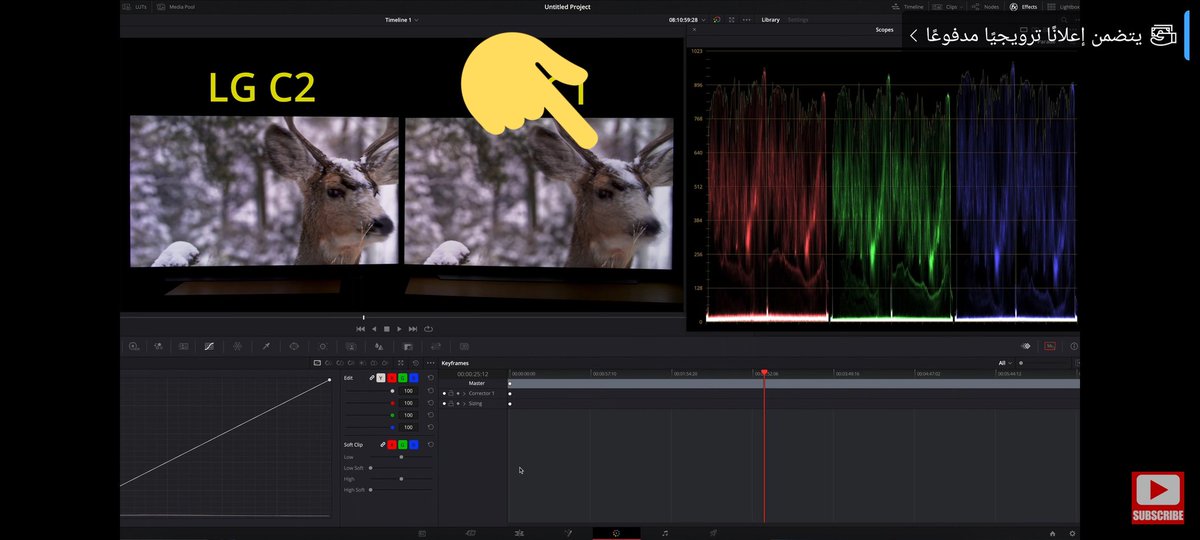Open the Curves palette icon
The width and height of the screenshot is (1200, 540).
pyautogui.click(x=209, y=346)
